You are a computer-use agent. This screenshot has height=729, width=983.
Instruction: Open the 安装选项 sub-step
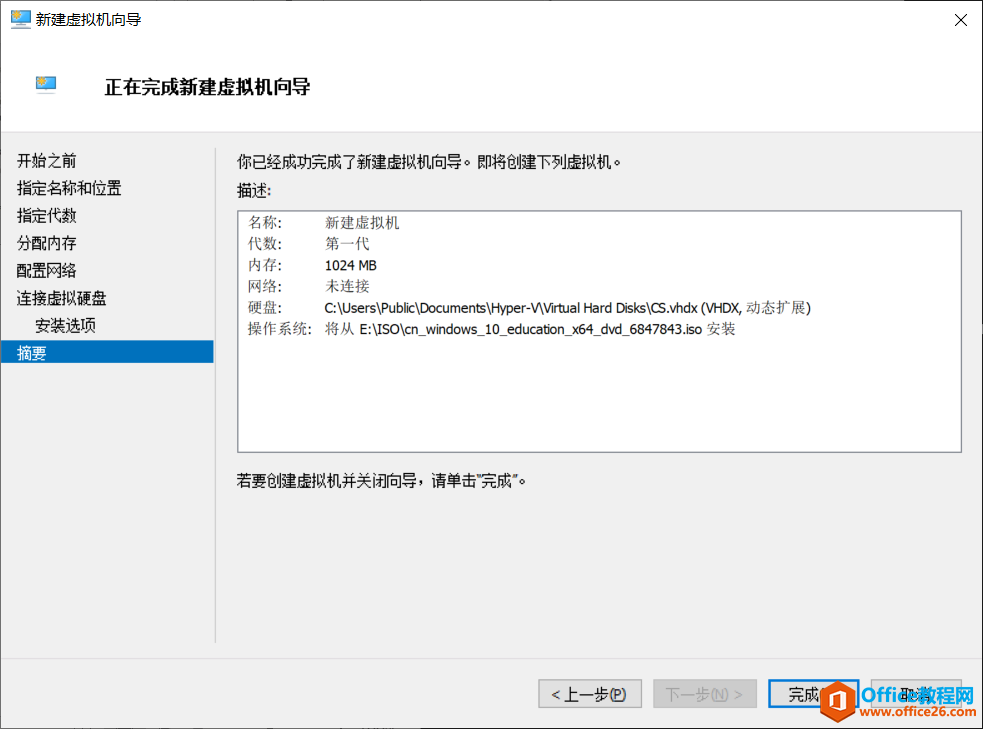(x=65, y=326)
